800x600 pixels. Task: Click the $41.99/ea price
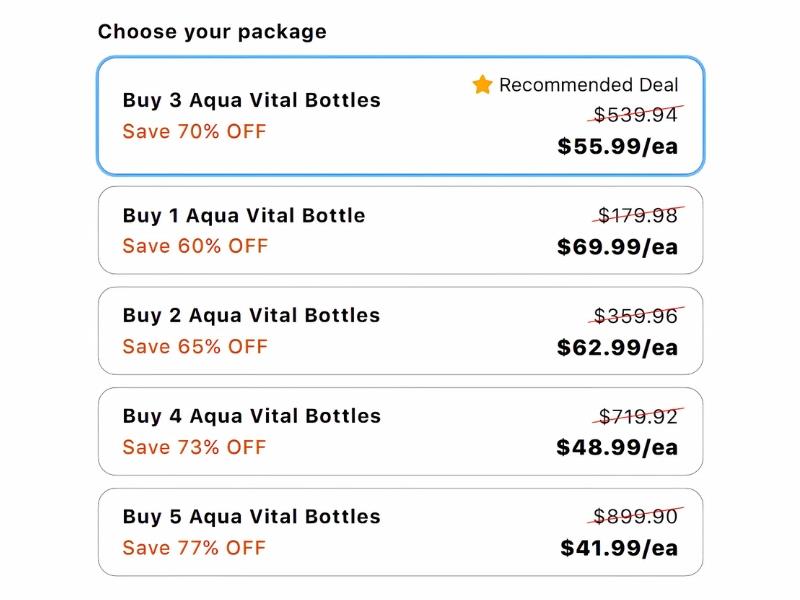click(619, 548)
